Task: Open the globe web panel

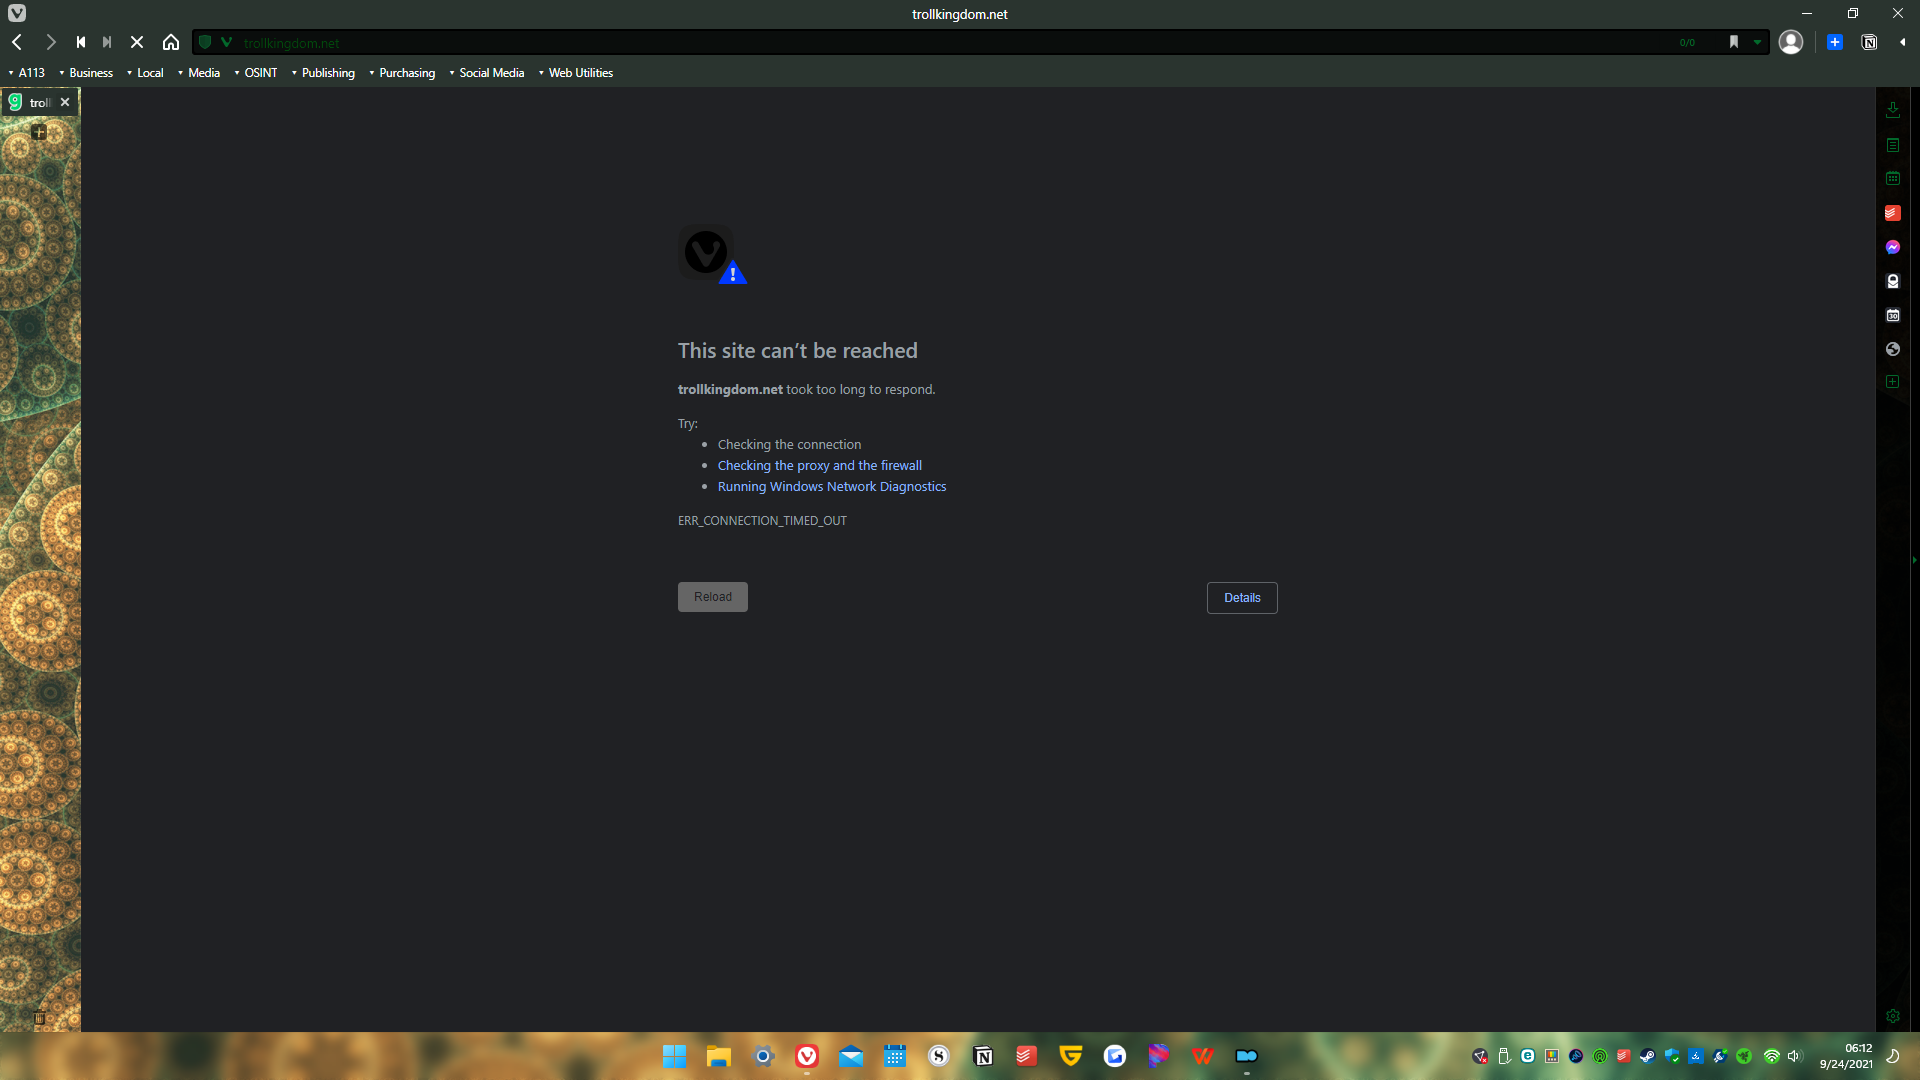Action: [1893, 349]
